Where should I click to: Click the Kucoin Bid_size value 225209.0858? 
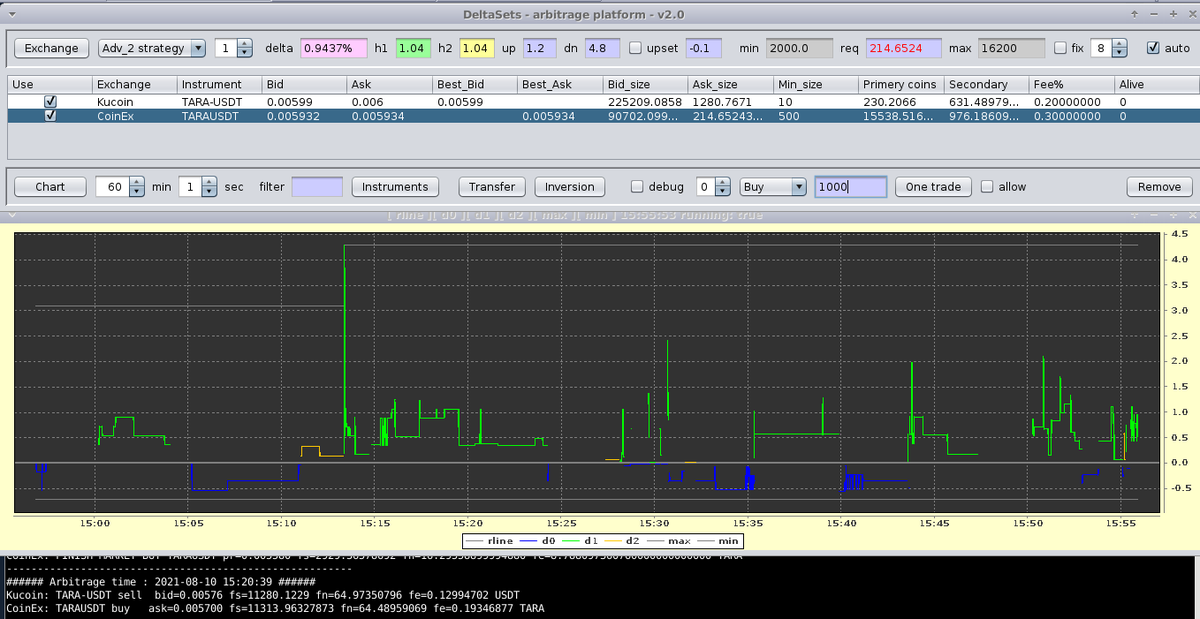(645, 102)
